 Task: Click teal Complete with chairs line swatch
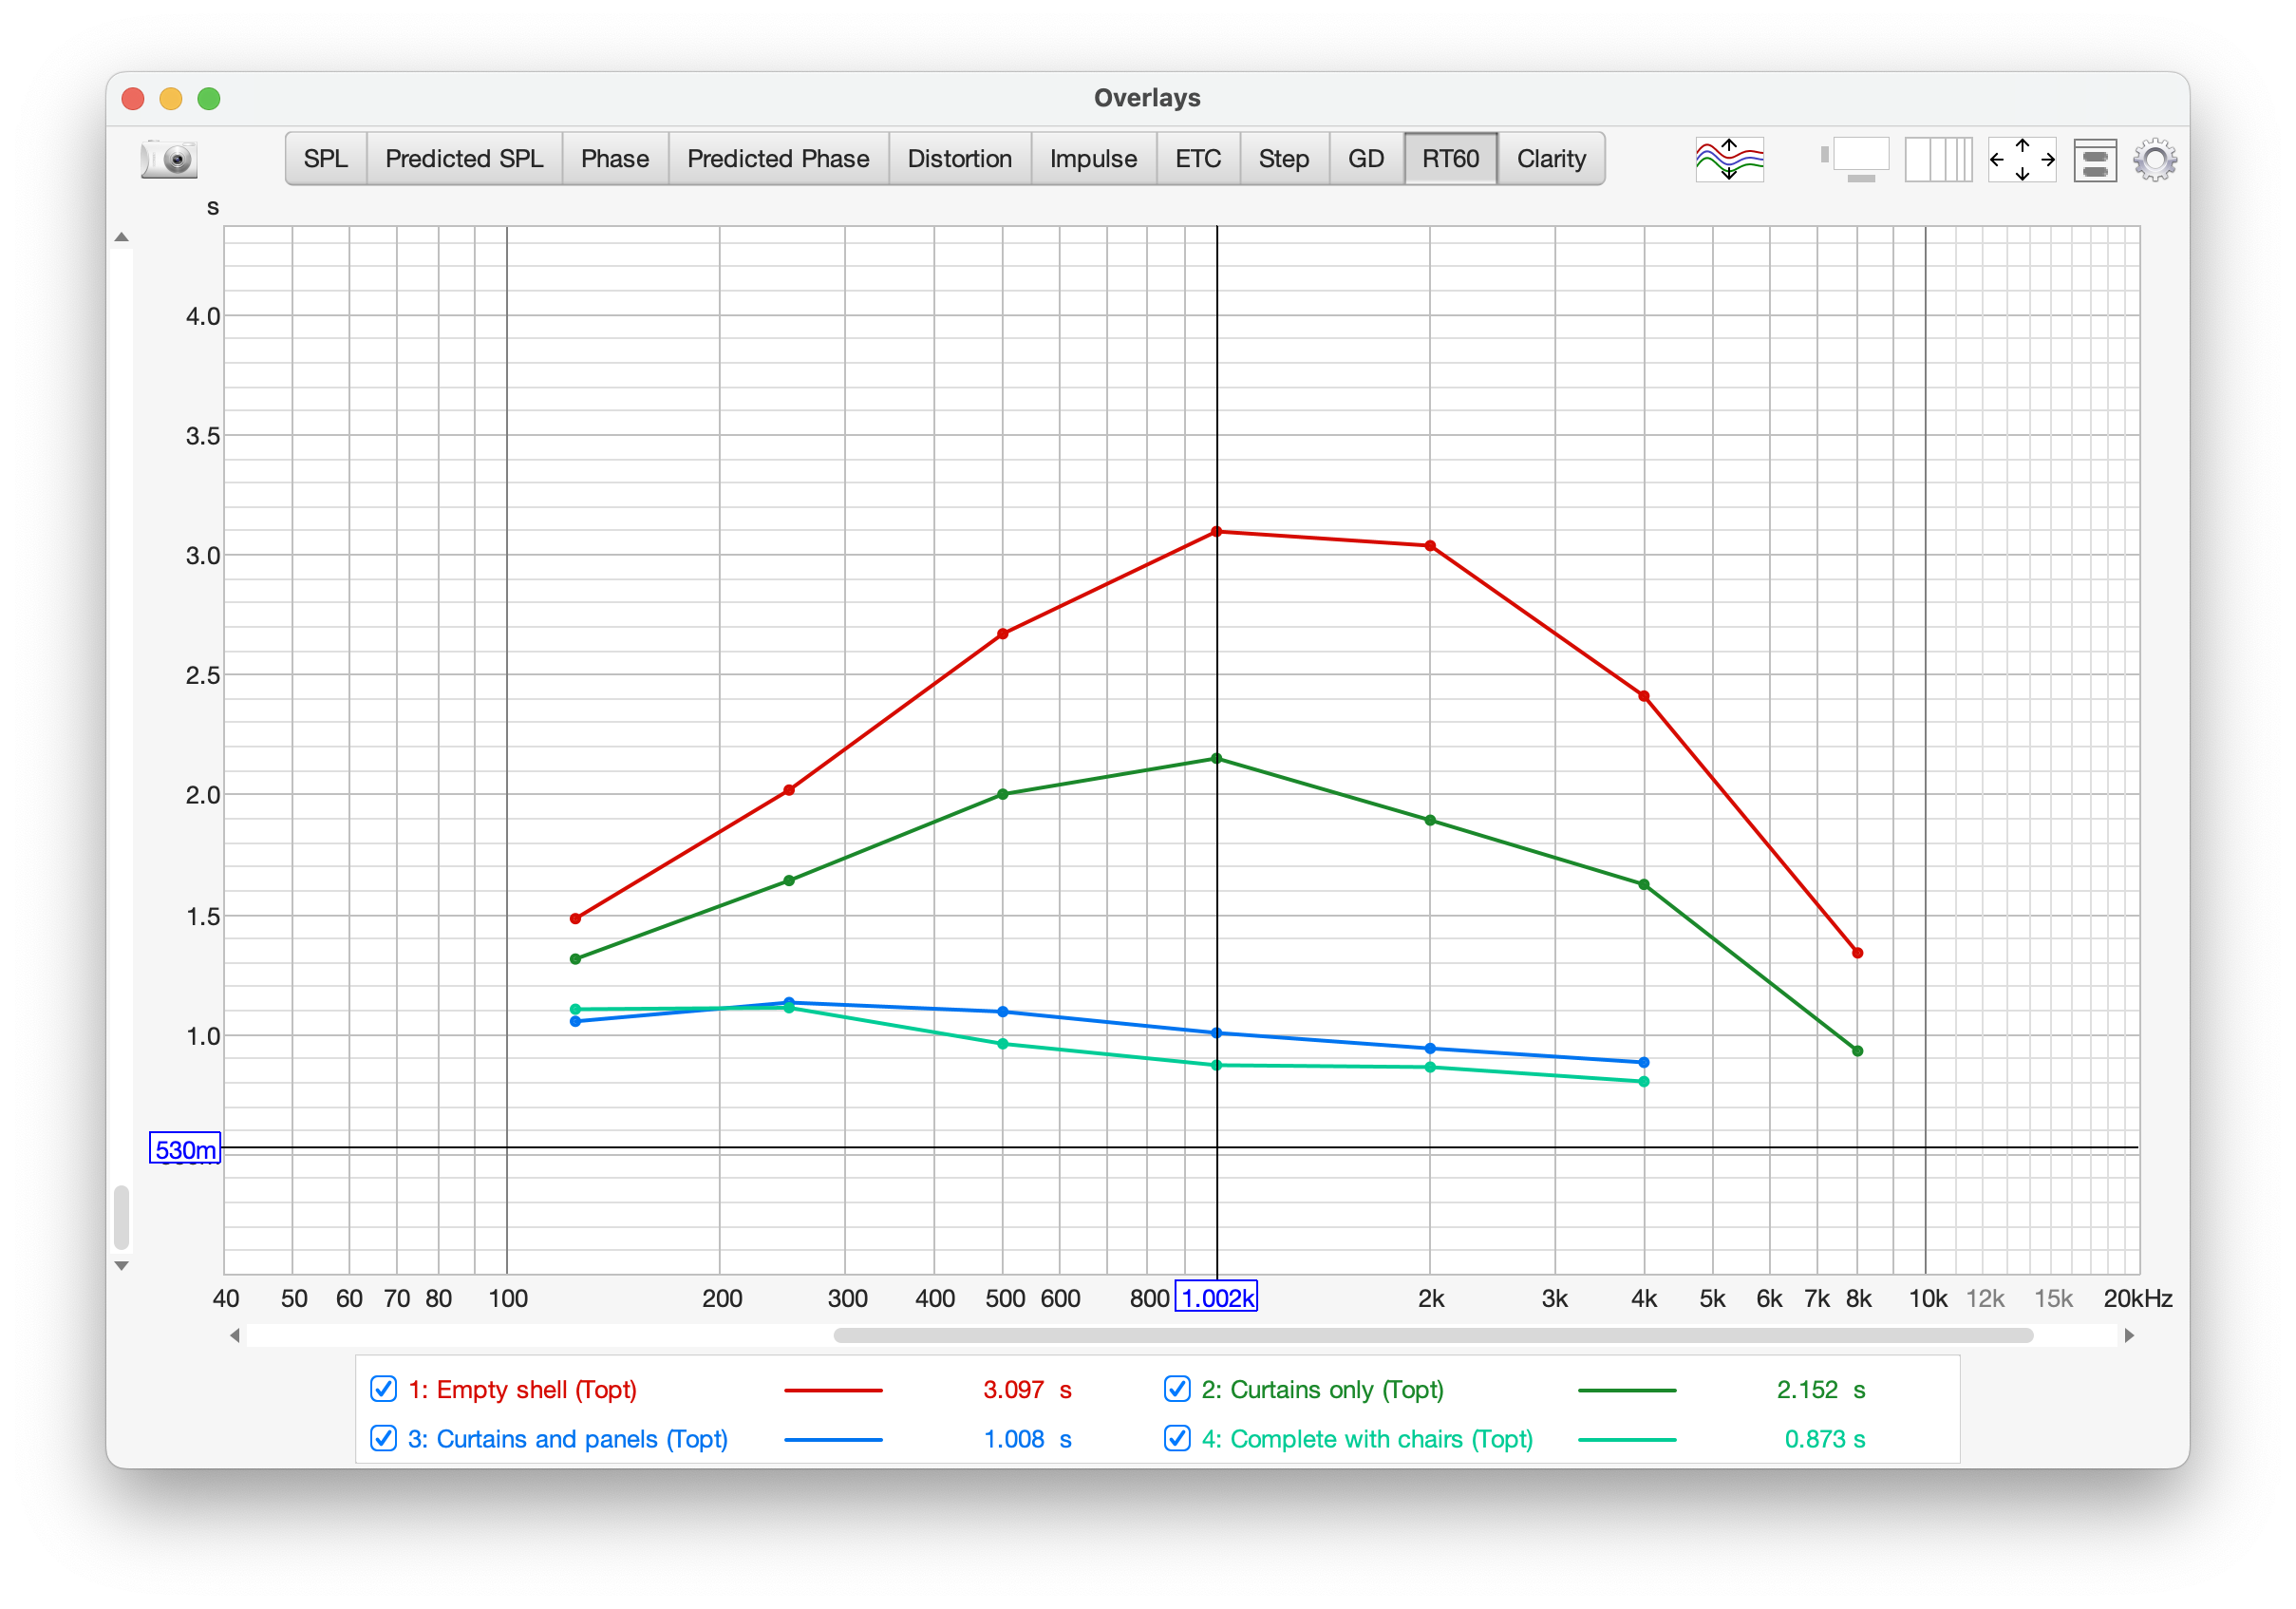[1627, 1440]
